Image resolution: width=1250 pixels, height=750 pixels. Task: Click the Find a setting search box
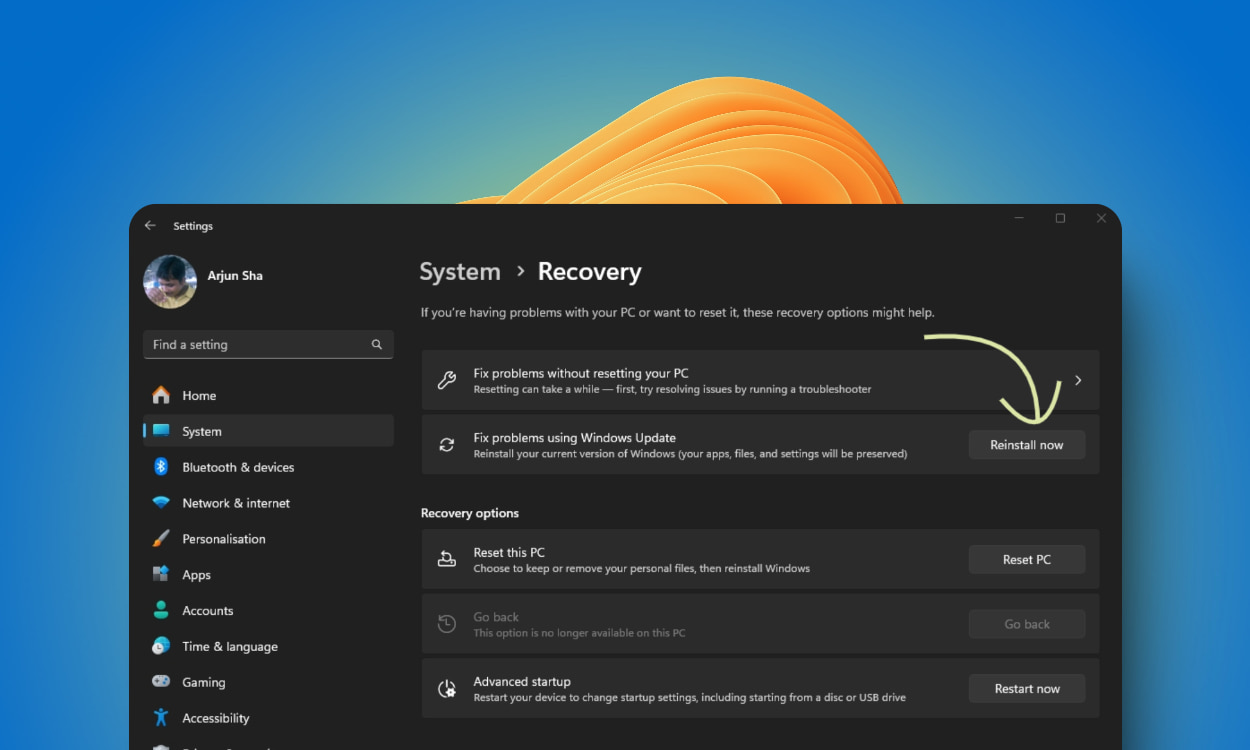(268, 344)
